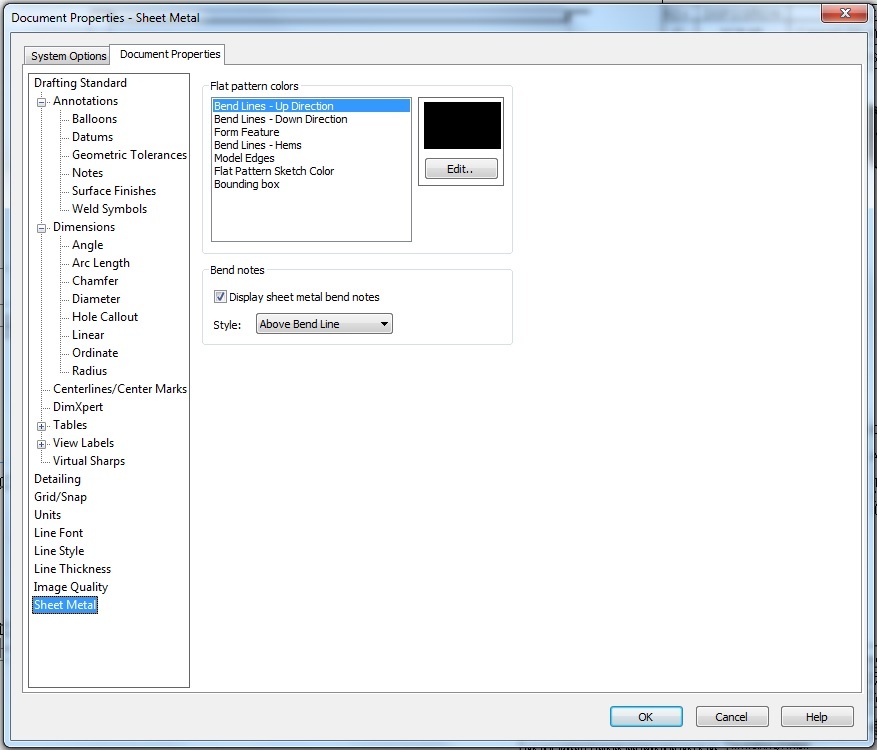Close the Document Properties window

(845, 12)
